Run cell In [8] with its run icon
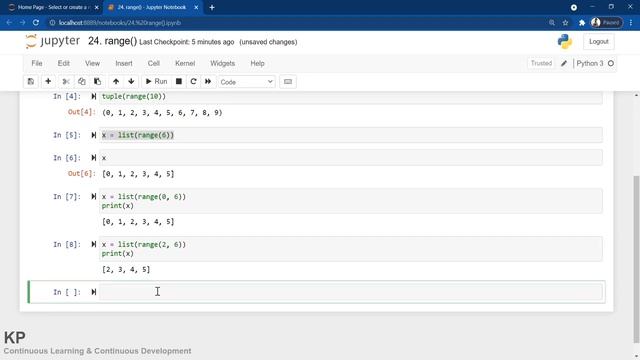The height and width of the screenshot is (360, 640). (x=93, y=244)
